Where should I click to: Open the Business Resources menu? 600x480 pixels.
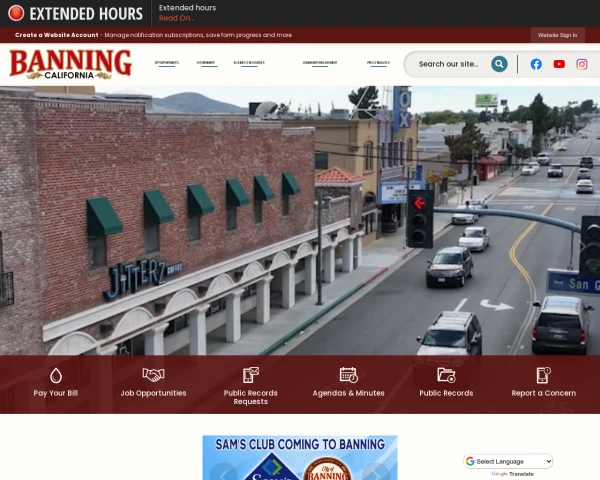249,63
